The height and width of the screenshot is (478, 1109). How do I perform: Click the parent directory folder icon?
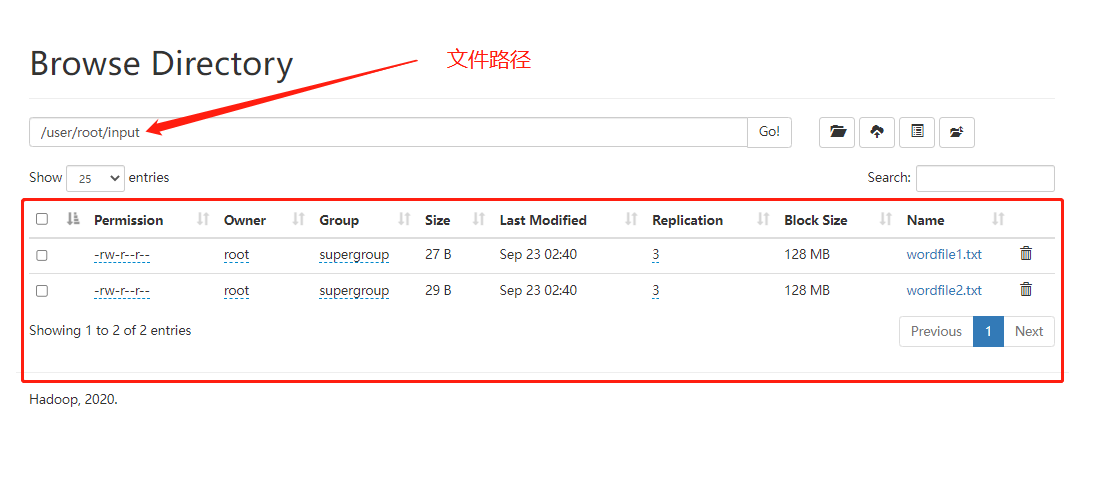click(956, 132)
